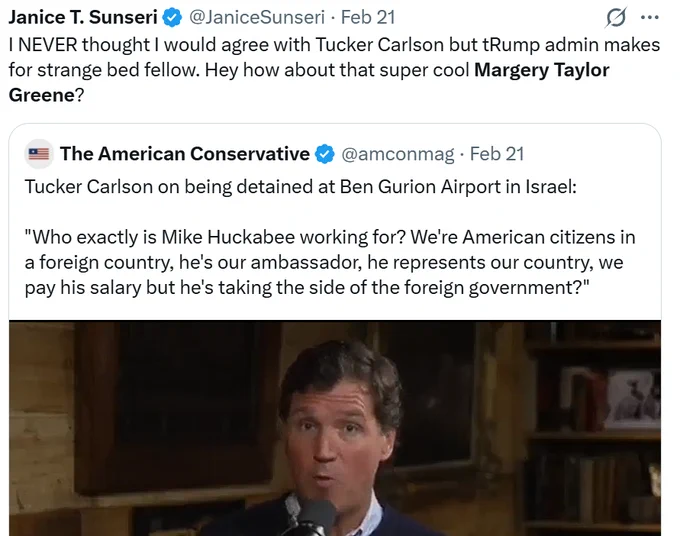The height and width of the screenshot is (536, 680).
Task: Open the three-dot more options menu
Action: pyautogui.click(x=650, y=18)
